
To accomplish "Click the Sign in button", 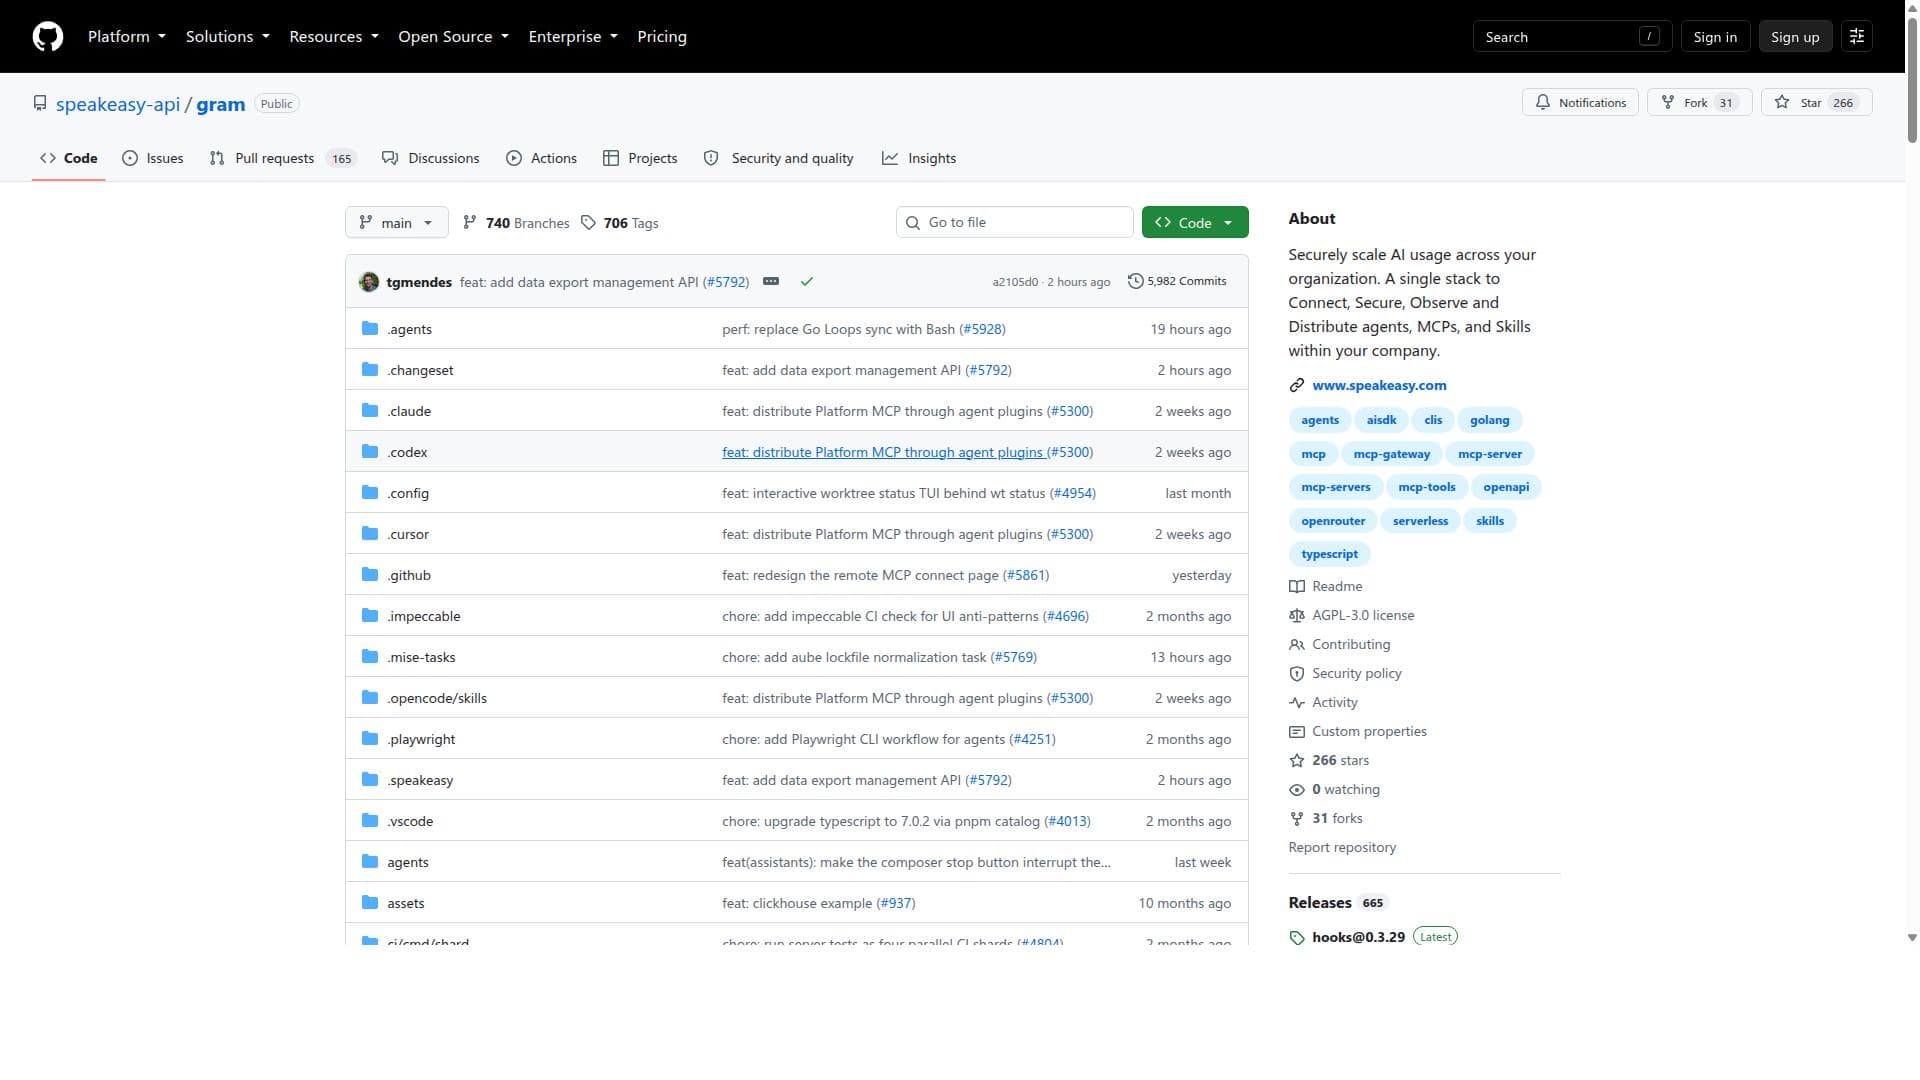I will click(1715, 37).
